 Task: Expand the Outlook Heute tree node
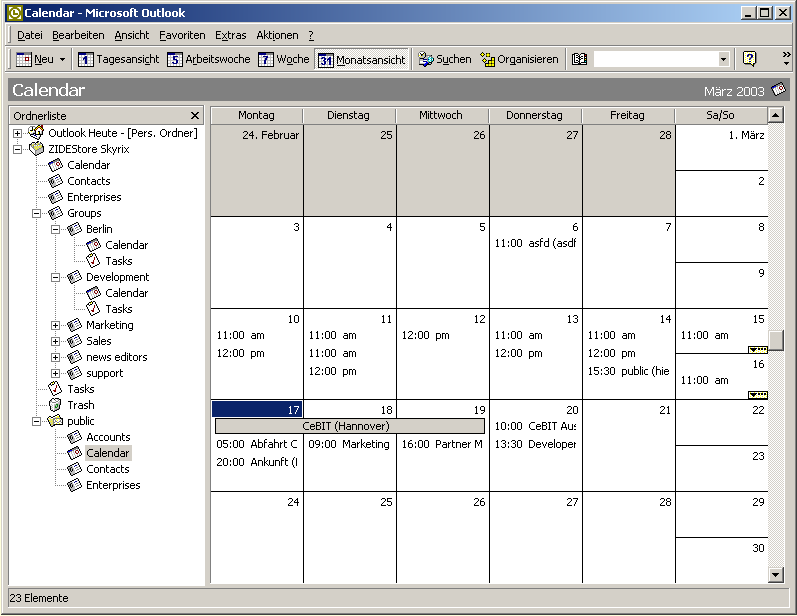[17, 133]
